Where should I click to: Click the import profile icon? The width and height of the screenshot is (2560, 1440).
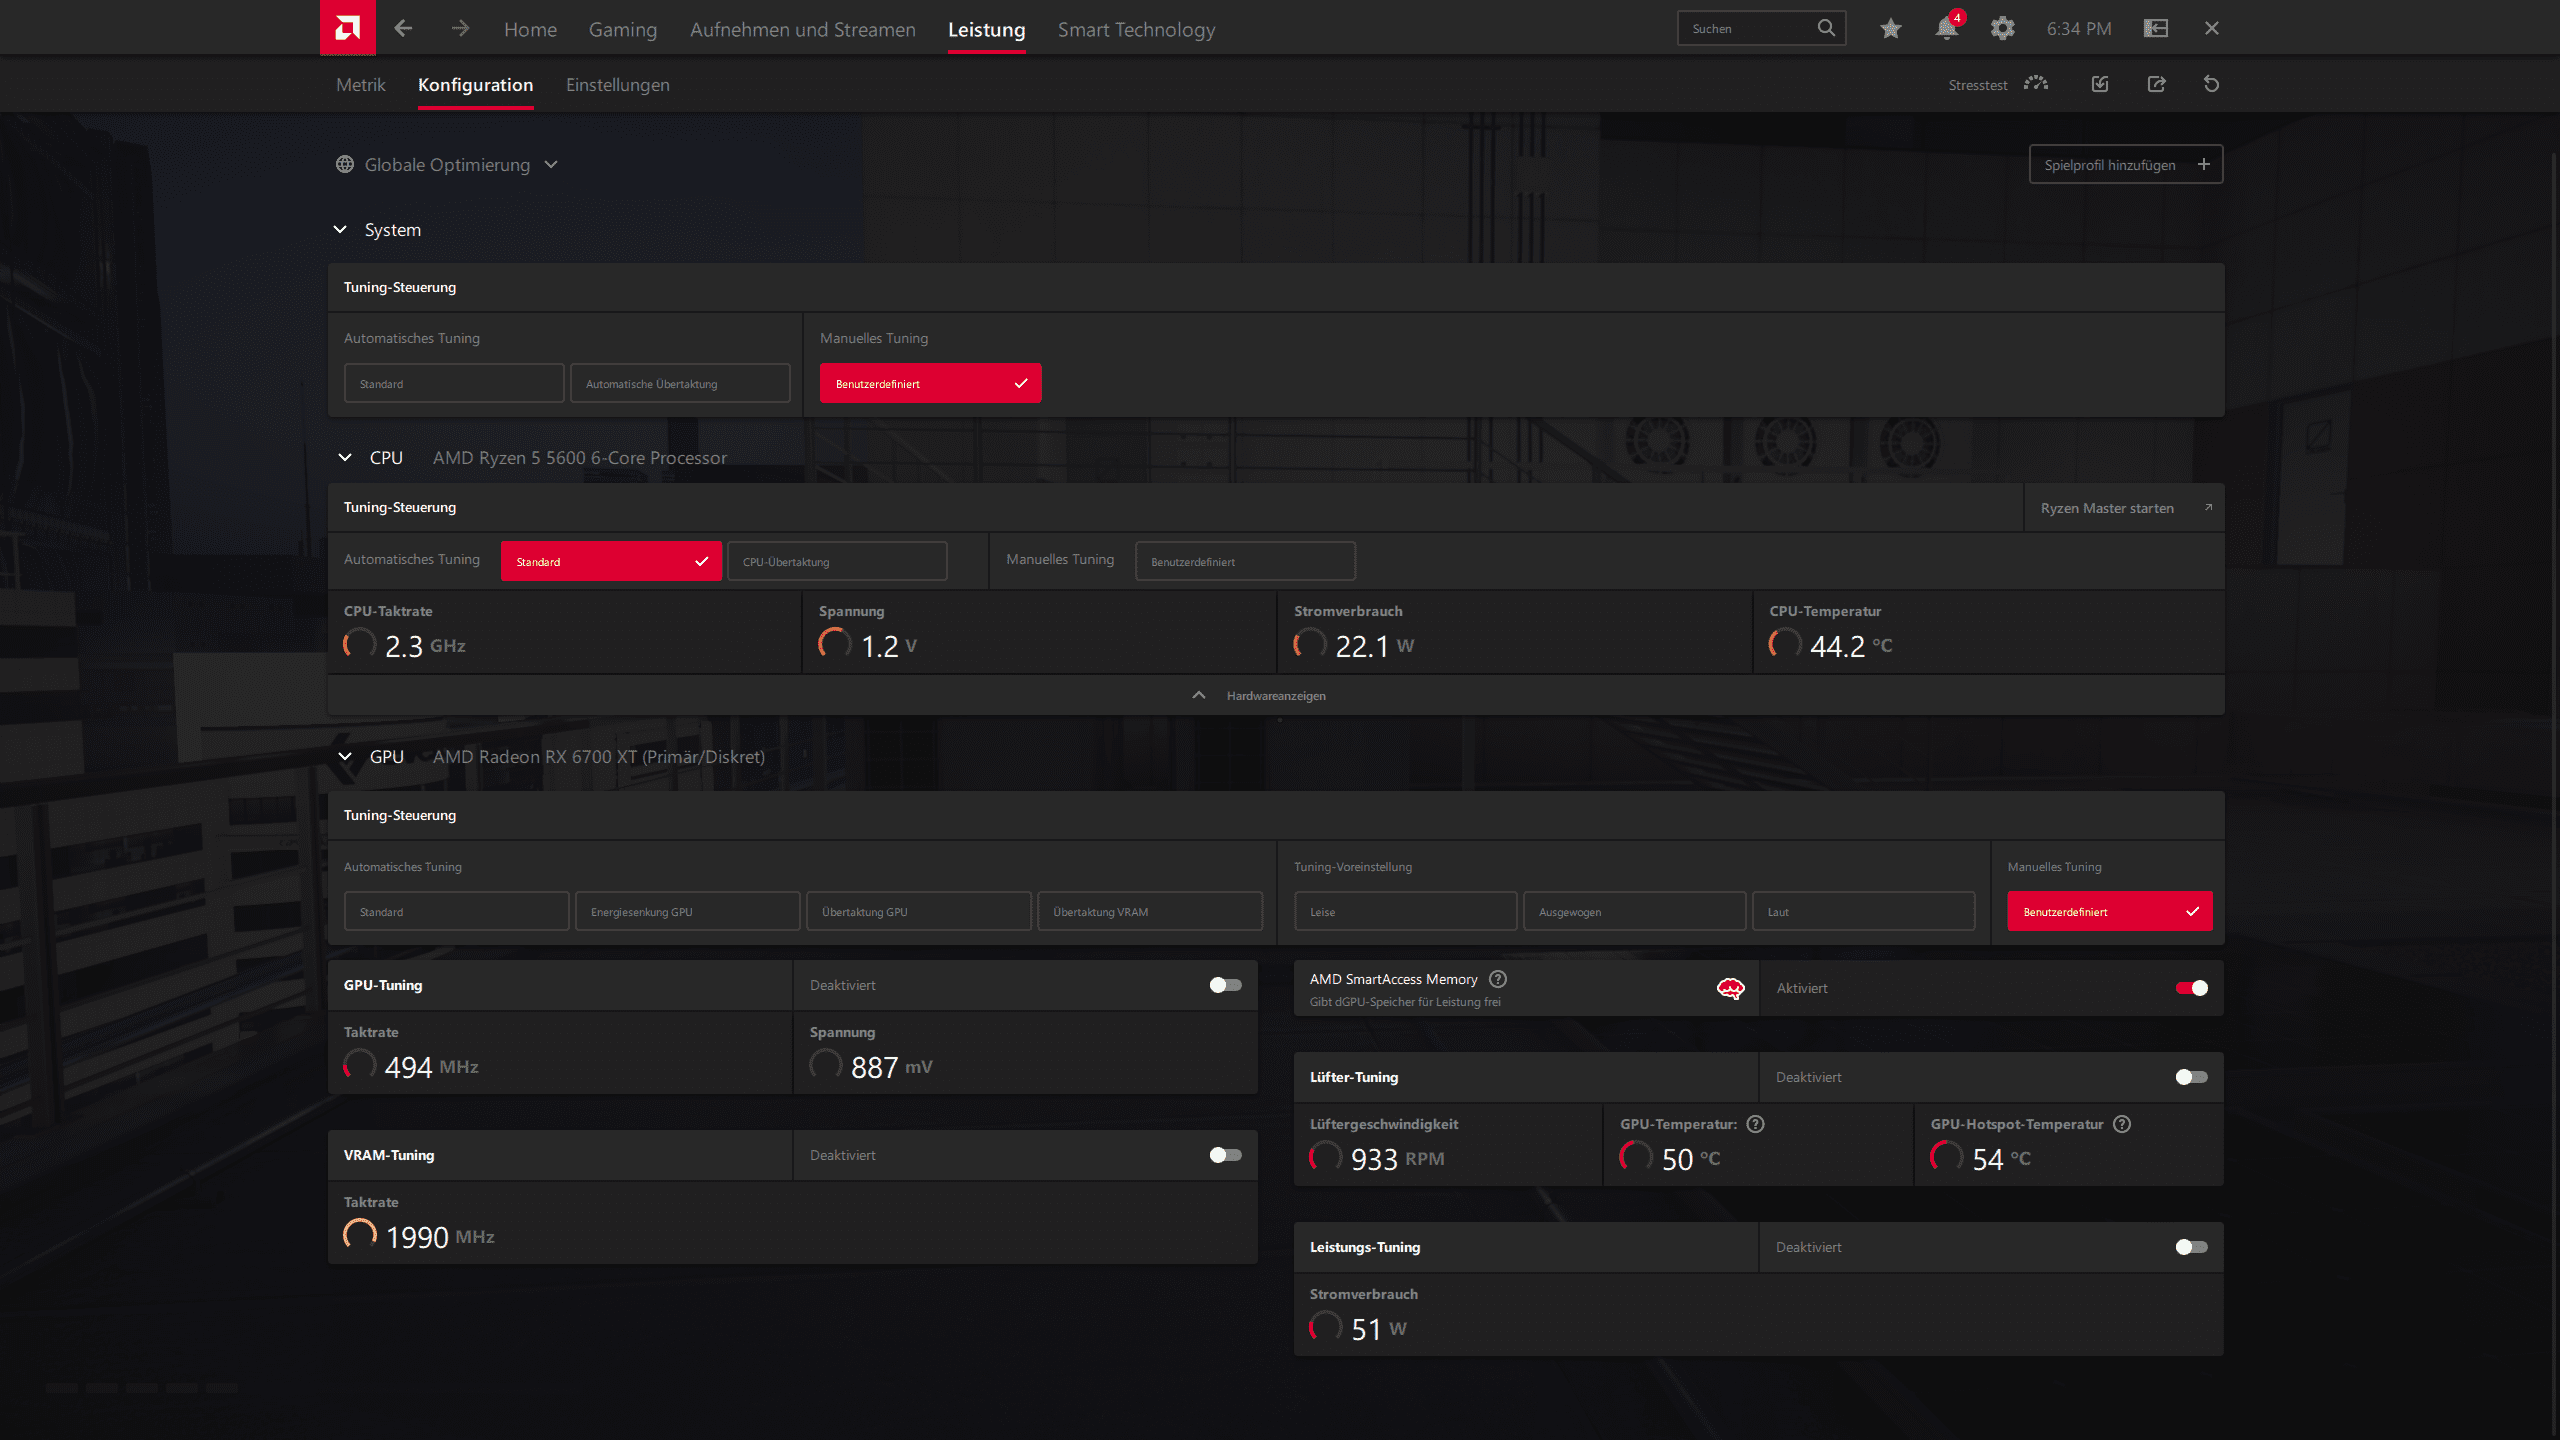click(x=2100, y=84)
